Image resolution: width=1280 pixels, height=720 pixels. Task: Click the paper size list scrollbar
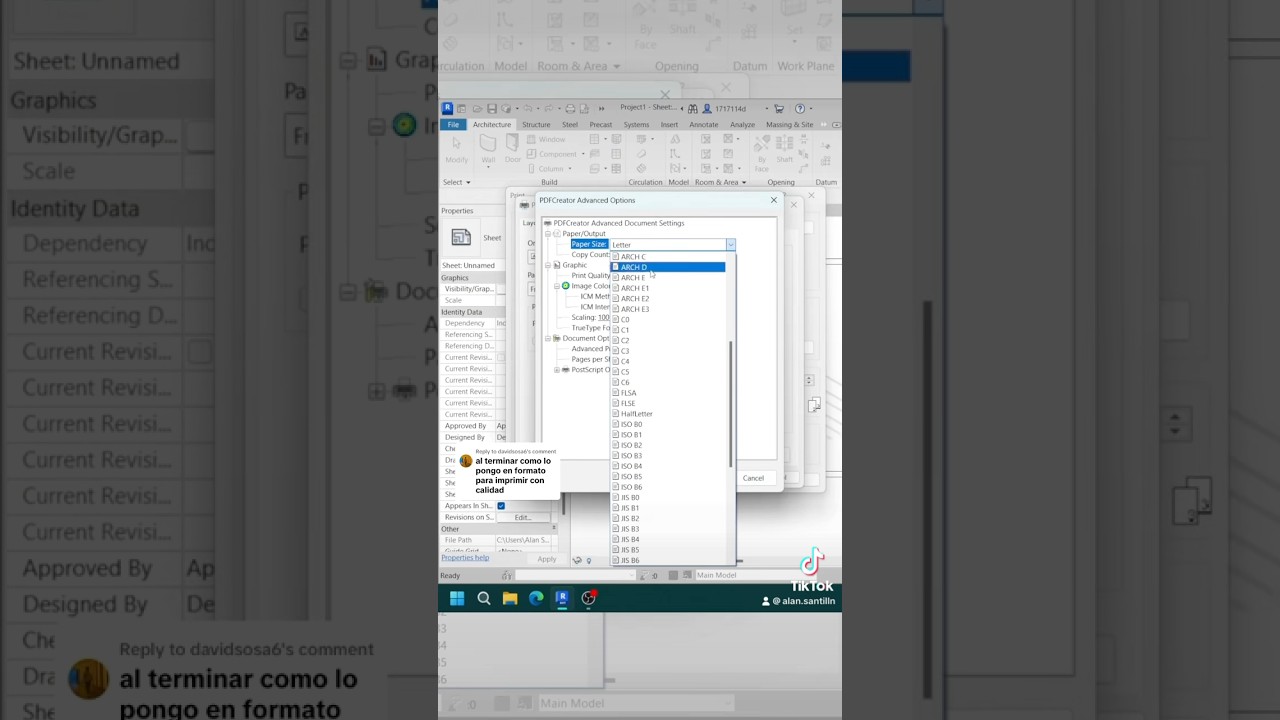tap(731, 405)
